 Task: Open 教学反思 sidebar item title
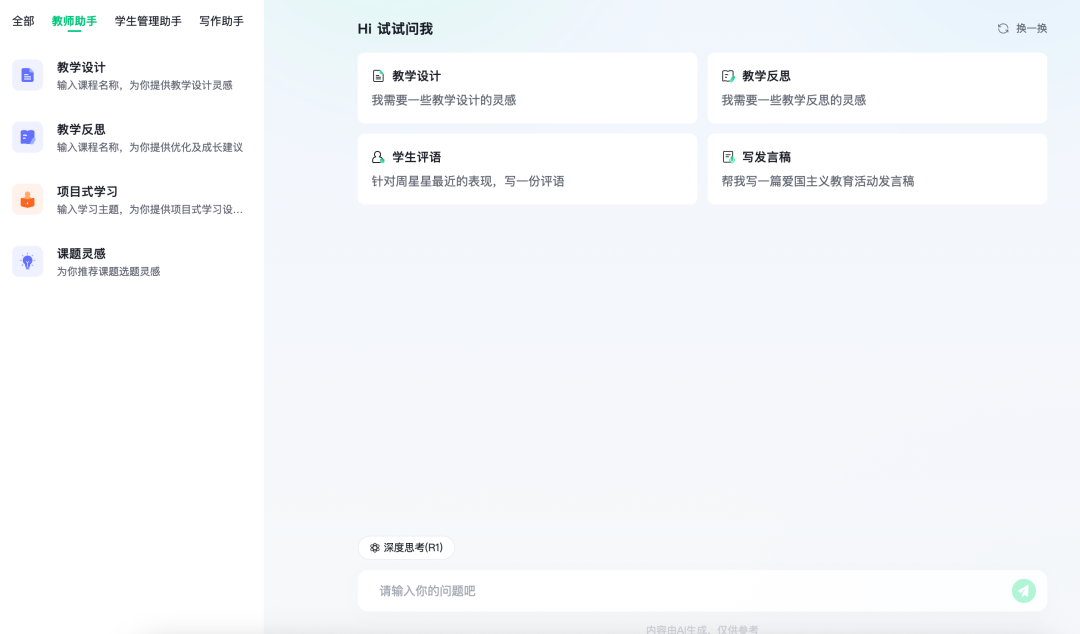(x=81, y=130)
